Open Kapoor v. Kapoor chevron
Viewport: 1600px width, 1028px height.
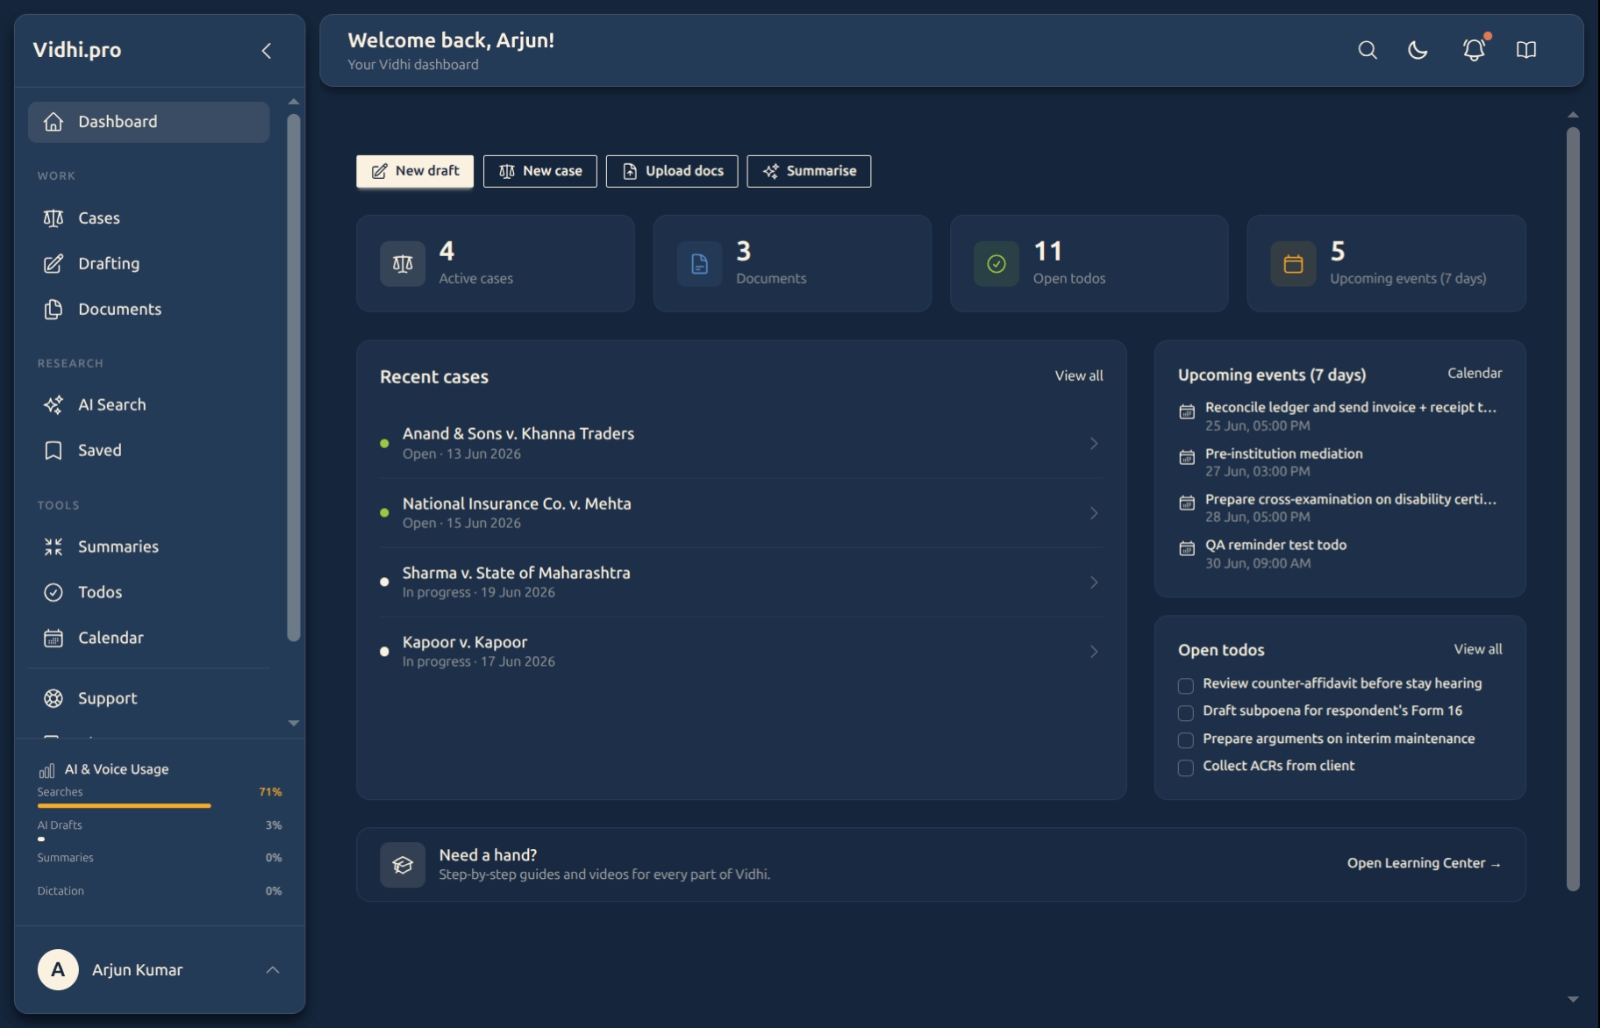tap(1094, 652)
